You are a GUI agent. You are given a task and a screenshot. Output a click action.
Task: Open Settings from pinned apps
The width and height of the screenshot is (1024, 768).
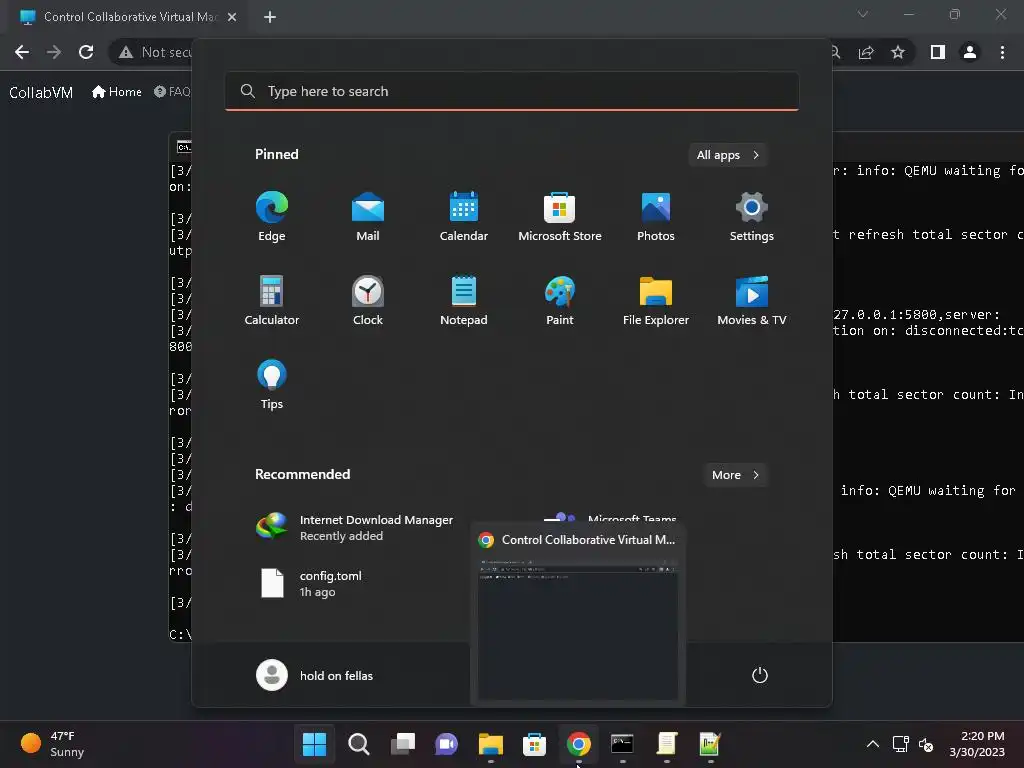point(752,217)
